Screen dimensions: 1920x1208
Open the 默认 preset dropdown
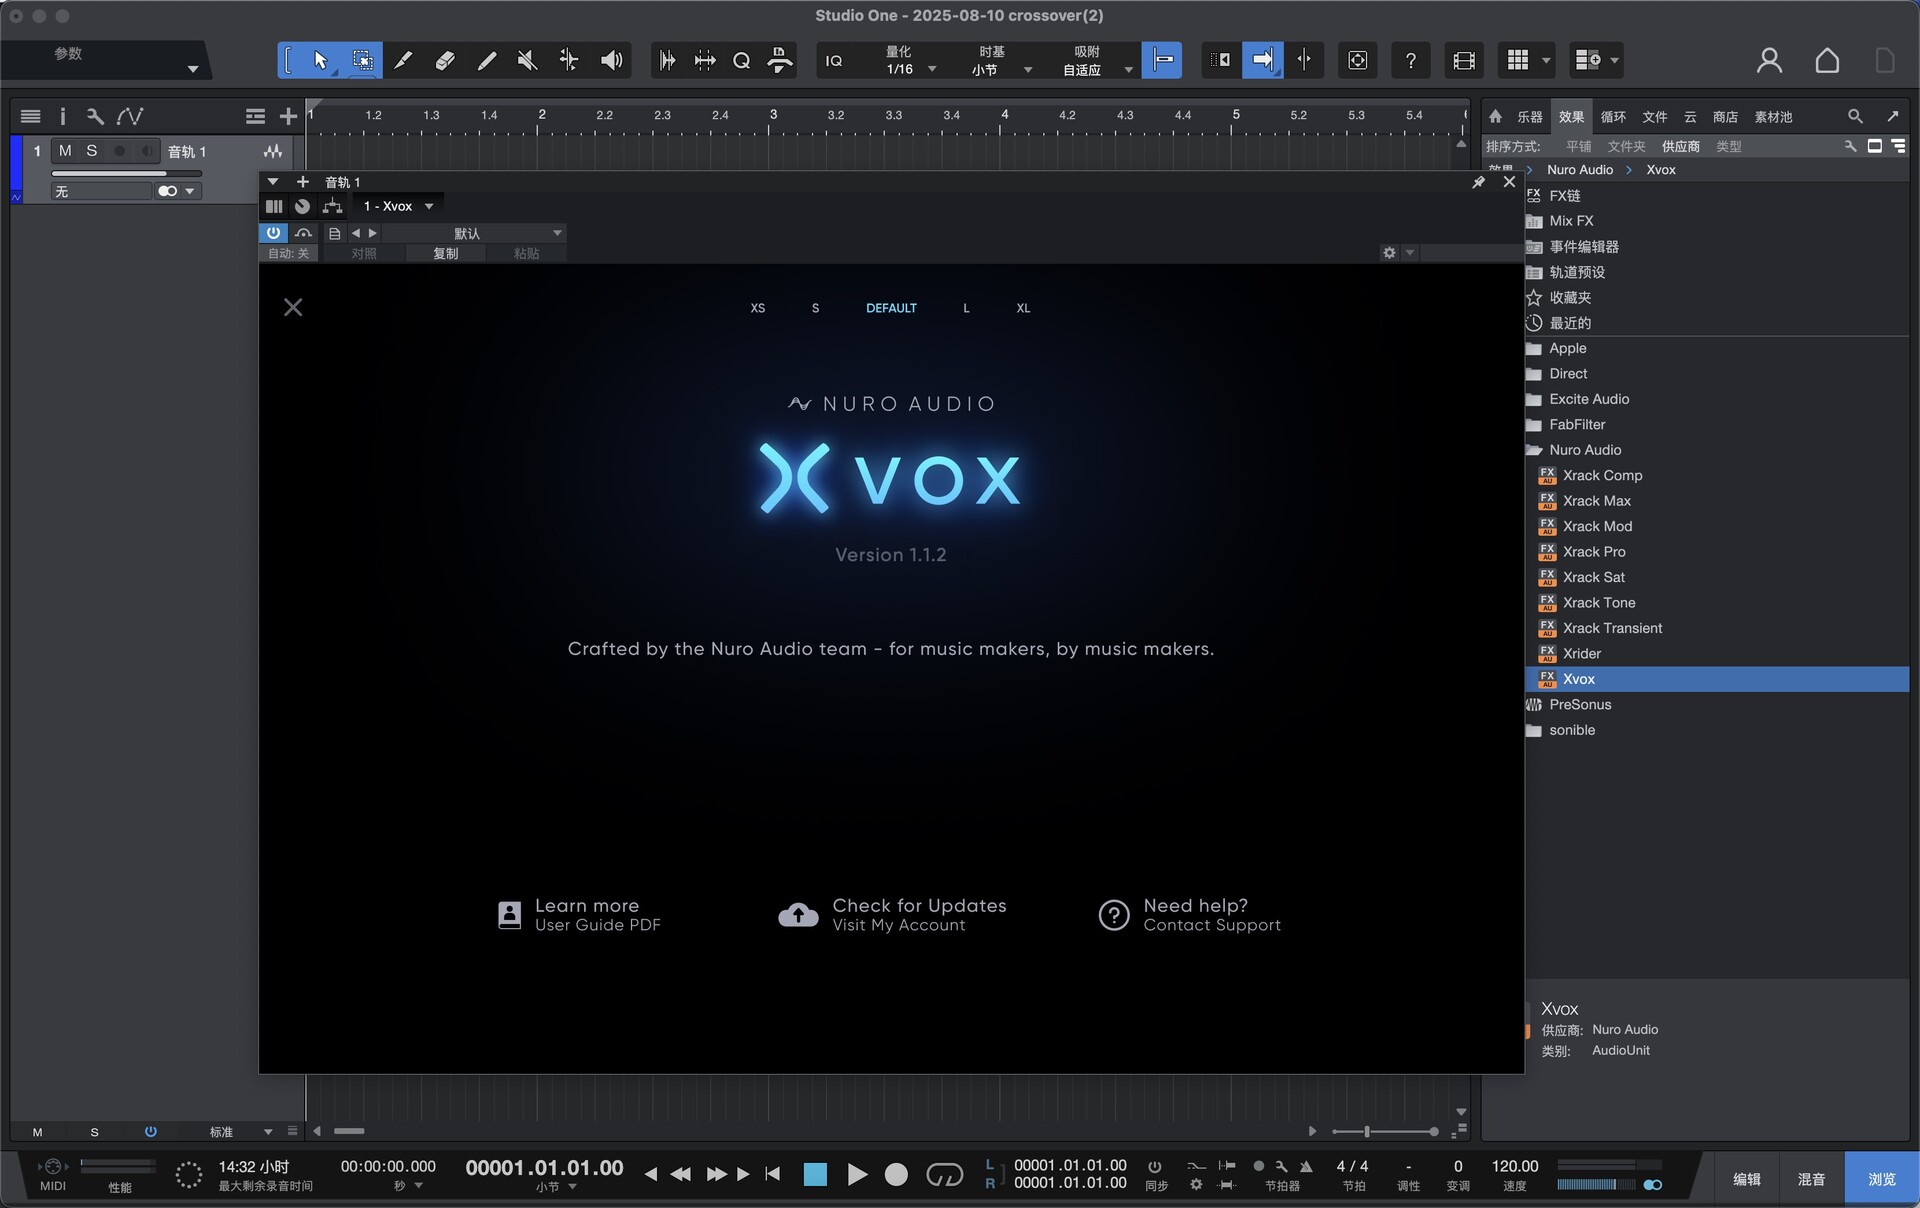click(x=474, y=233)
